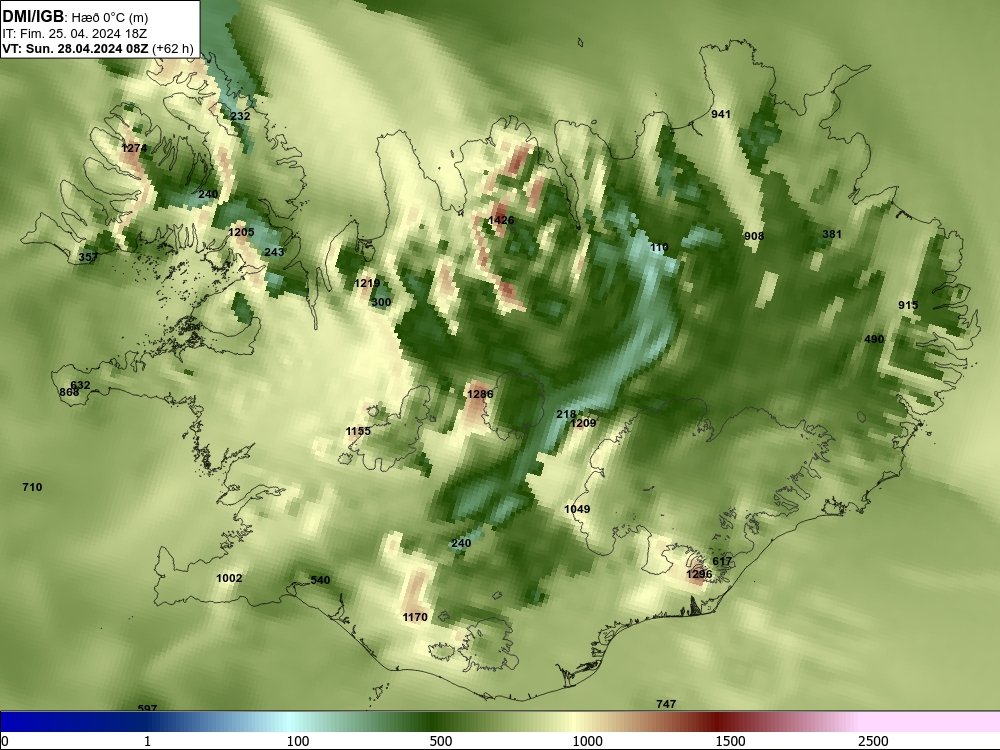Click the 941 height value
The image size is (1000, 750).
(721, 114)
